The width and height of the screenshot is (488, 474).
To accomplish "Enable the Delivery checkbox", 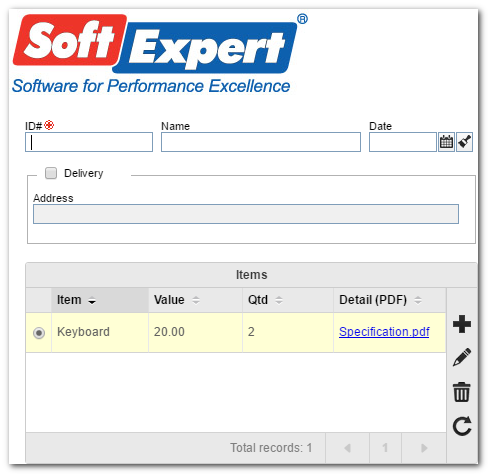I will [51, 173].
